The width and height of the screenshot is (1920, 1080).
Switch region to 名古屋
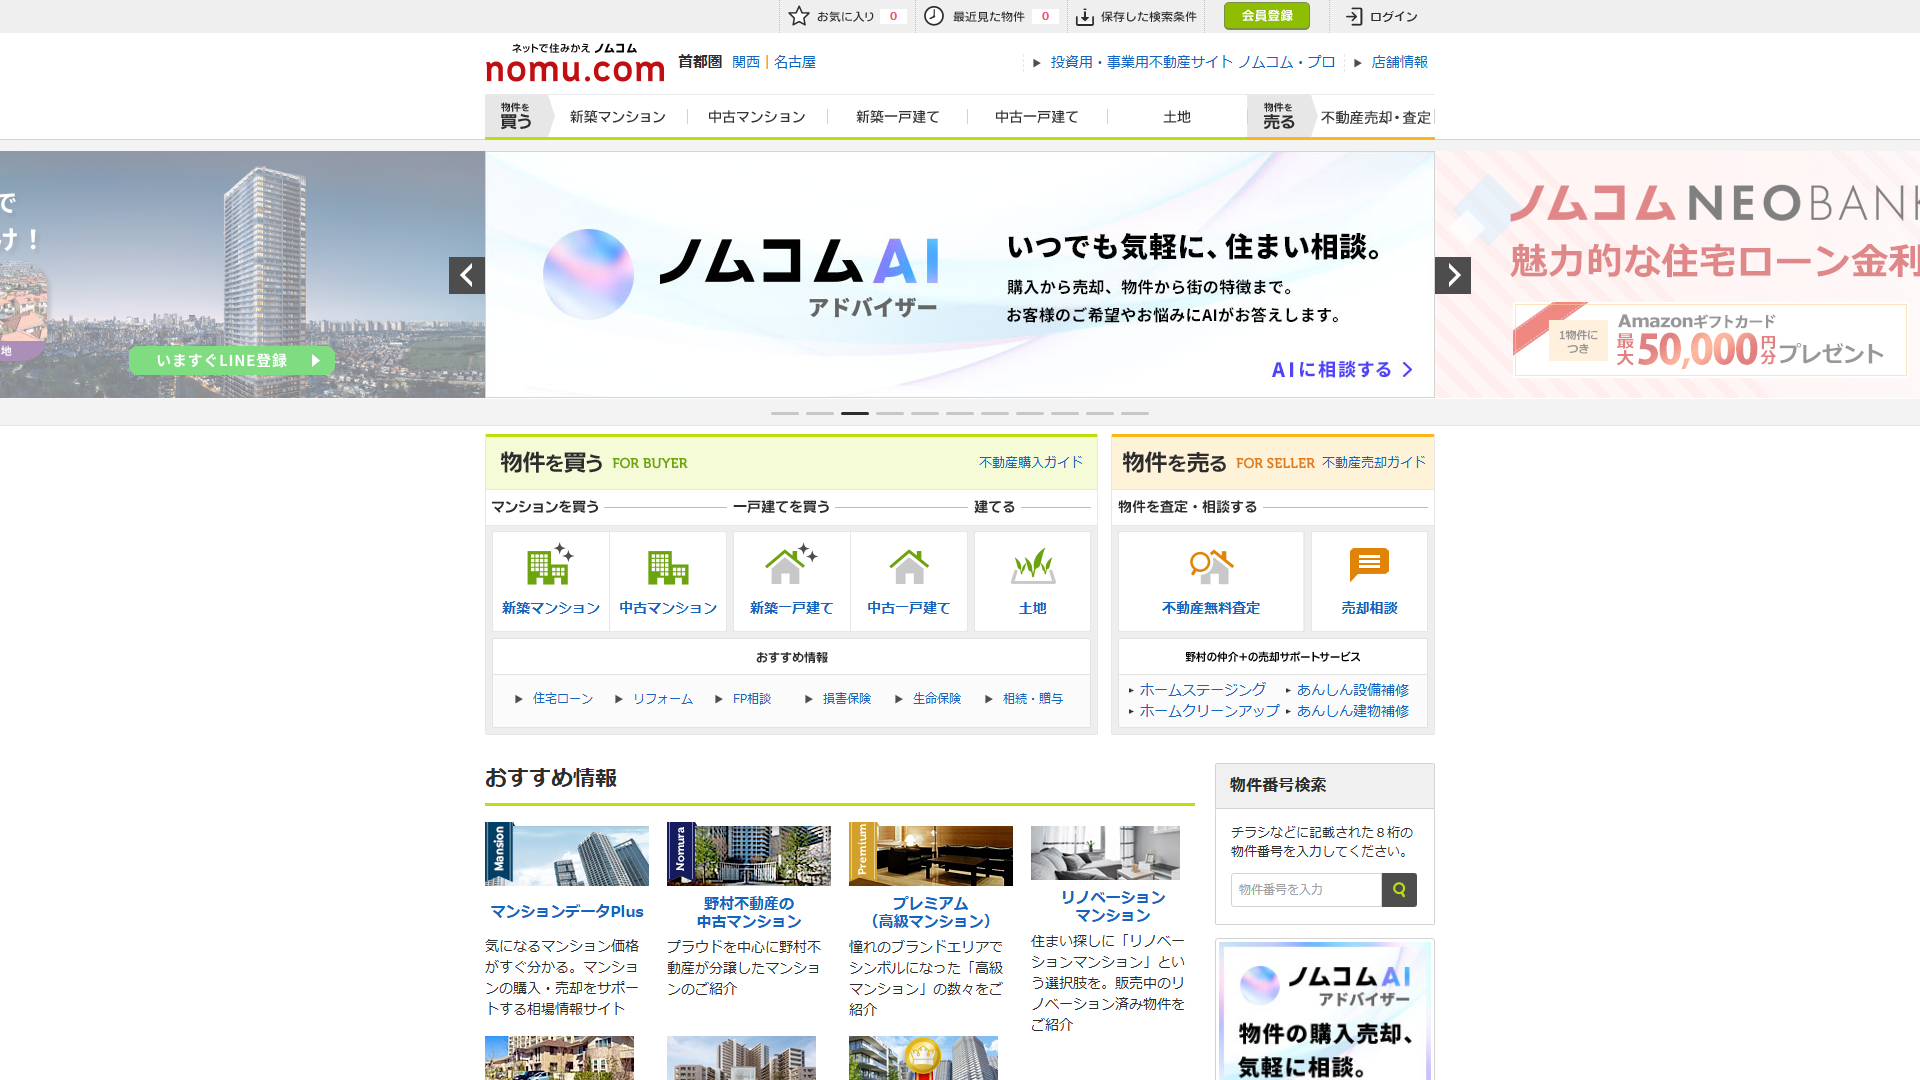pyautogui.click(x=795, y=62)
